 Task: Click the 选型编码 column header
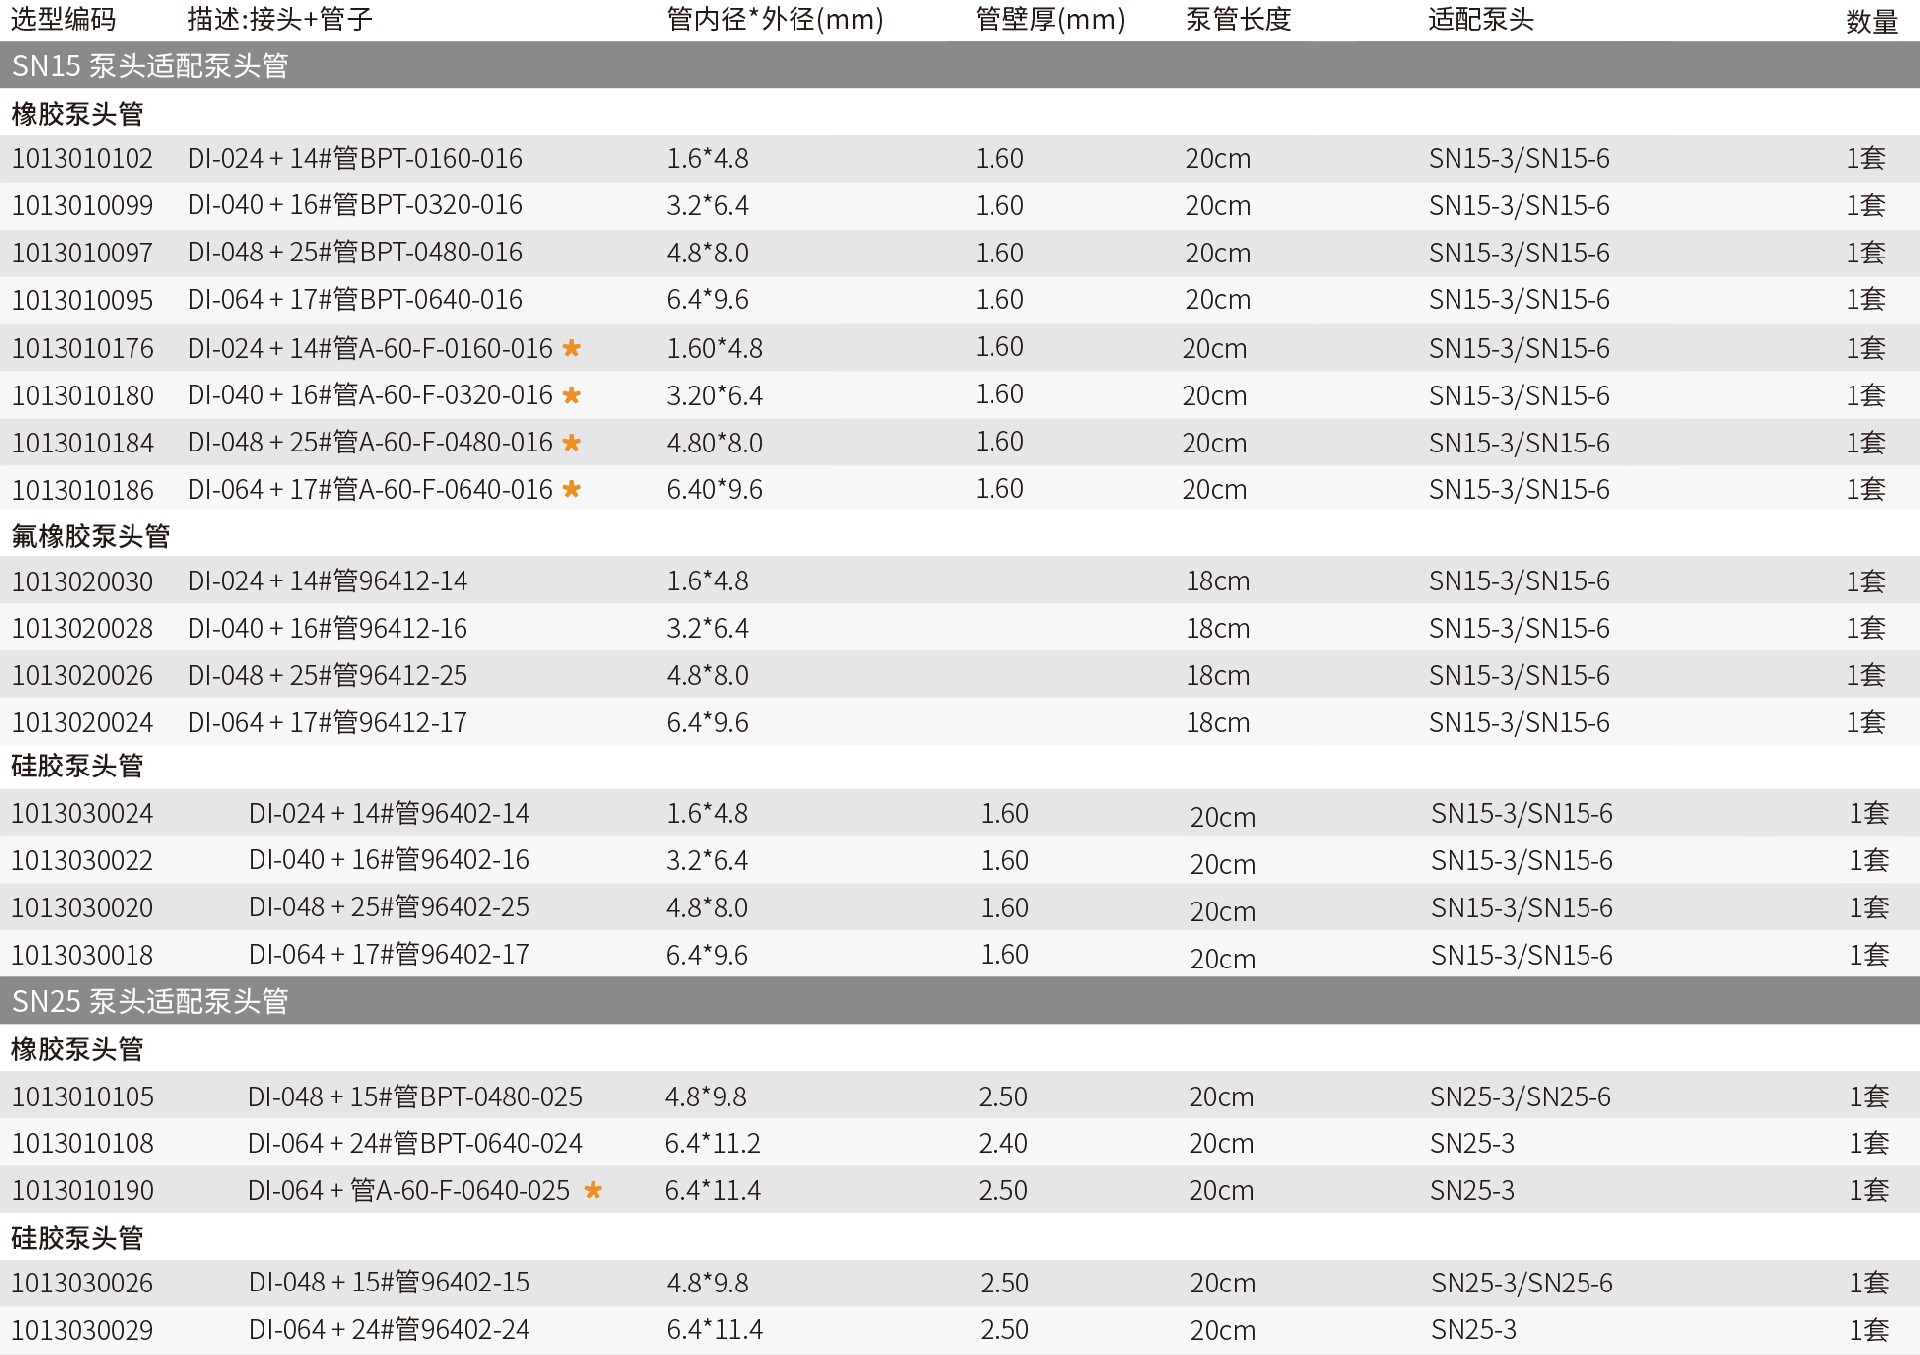tap(63, 19)
